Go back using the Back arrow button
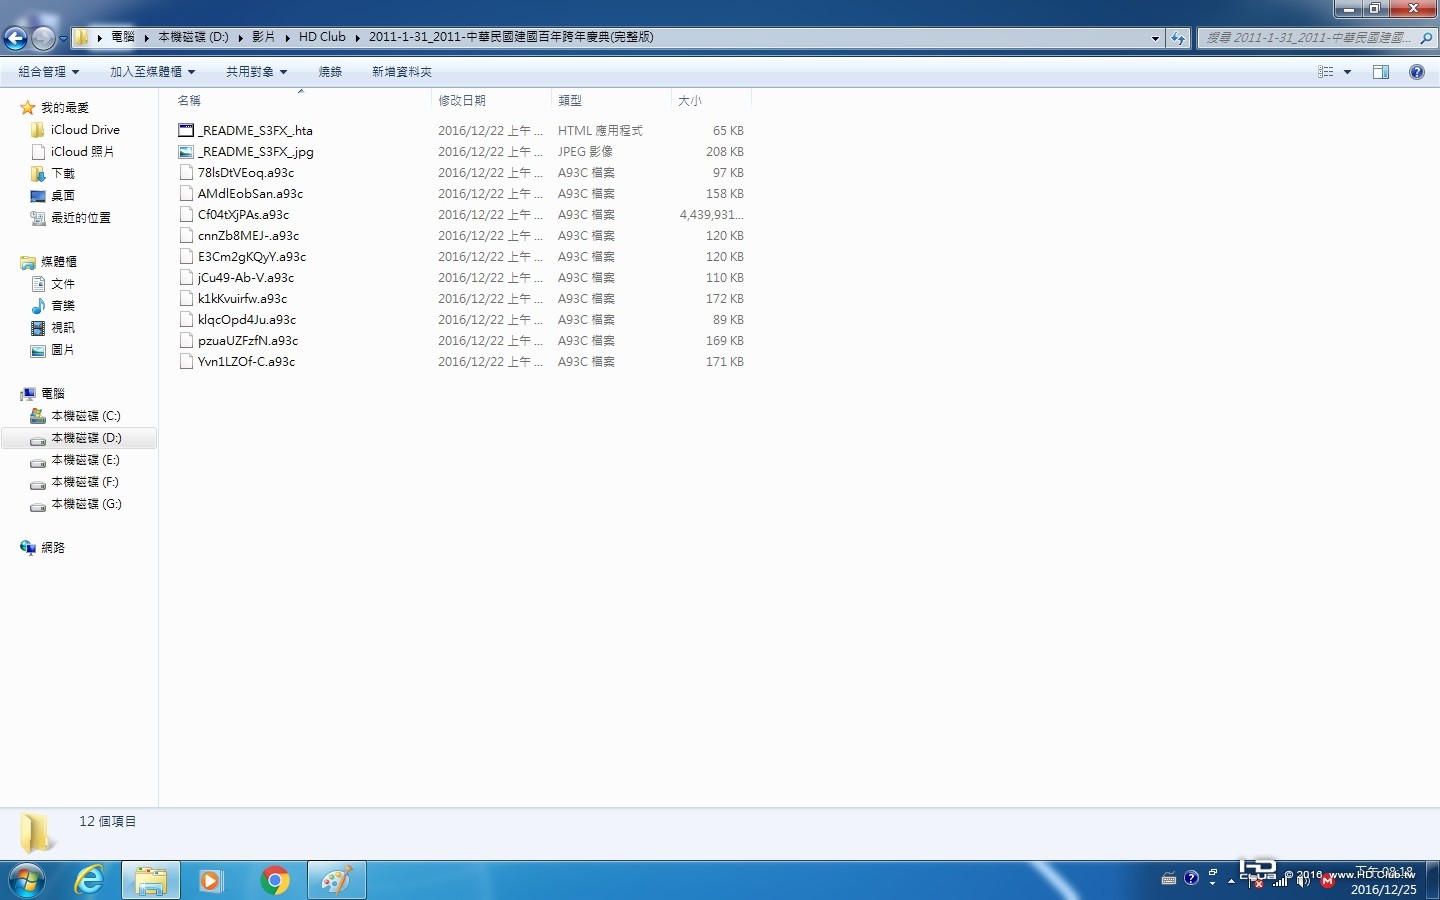Image resolution: width=1440 pixels, height=900 pixels. click(x=15, y=38)
